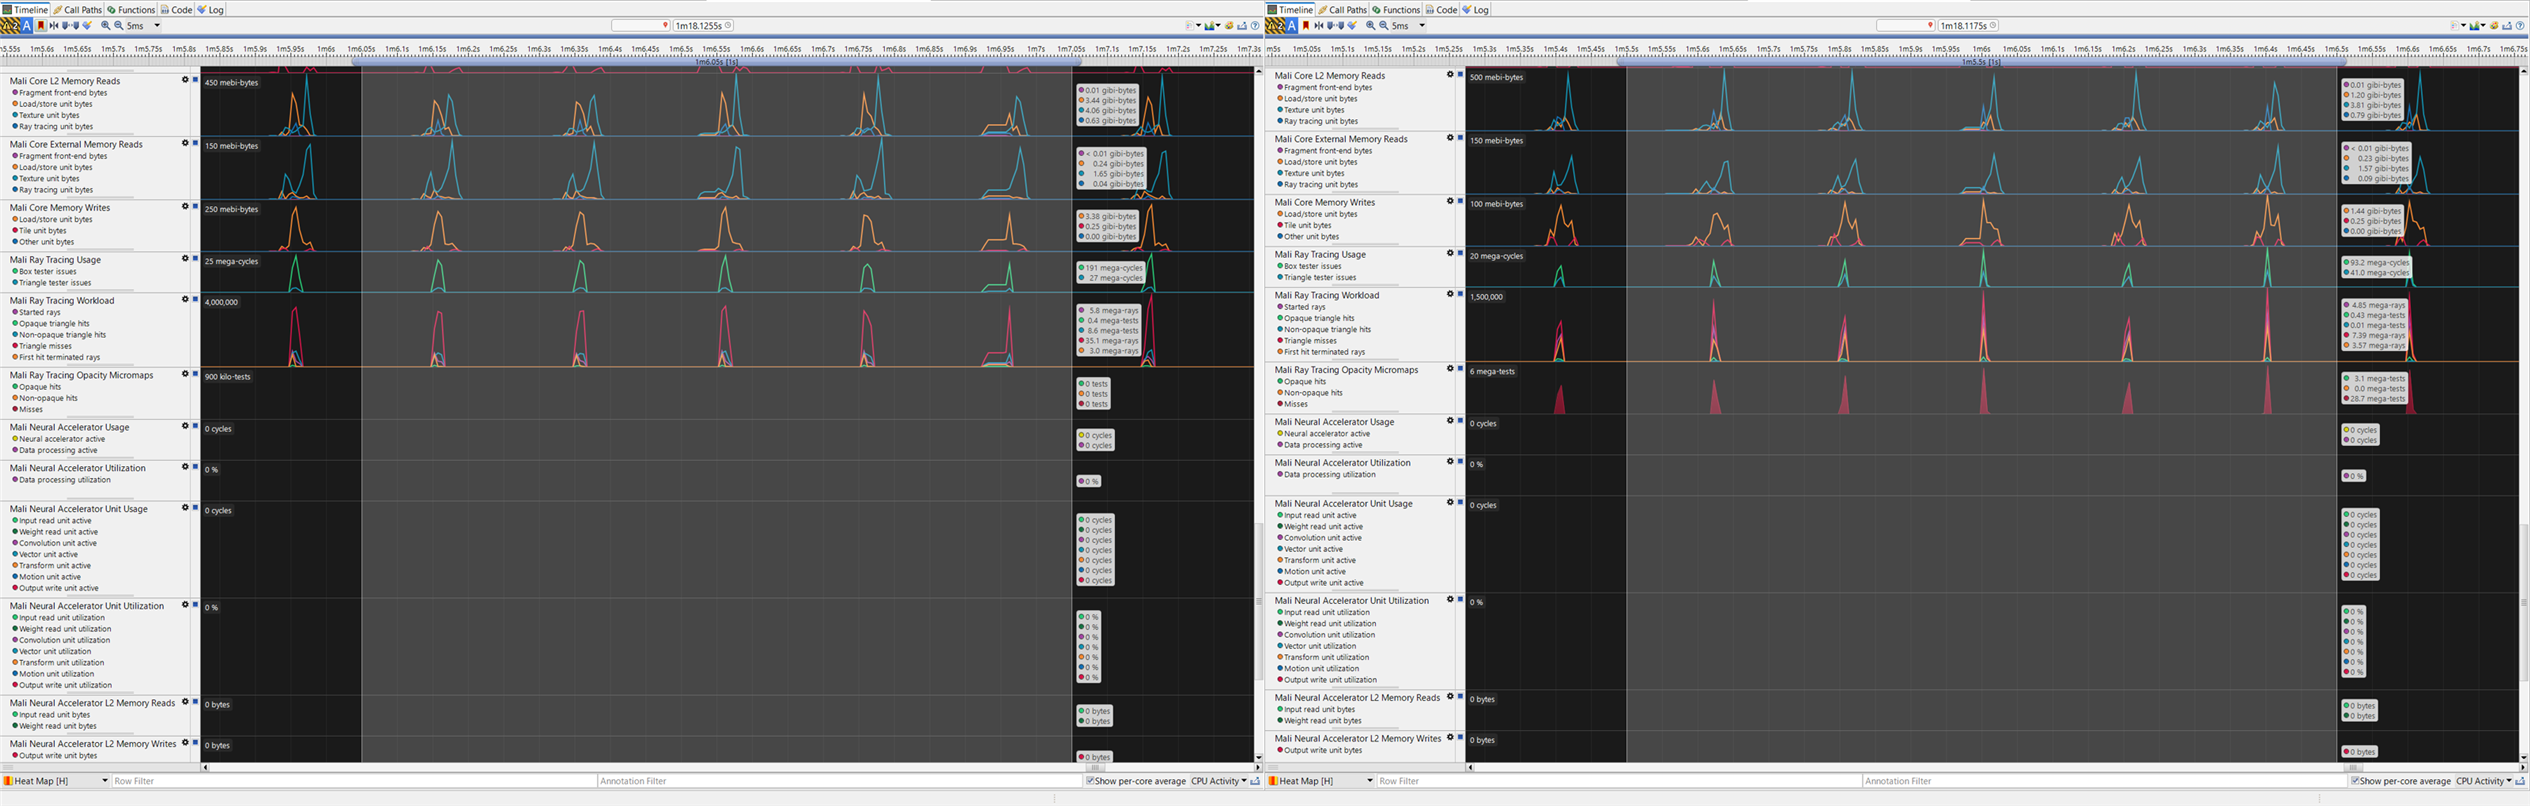Click the colorful palette icon in left window toolbar
The image size is (2530, 806).
coord(1230,26)
